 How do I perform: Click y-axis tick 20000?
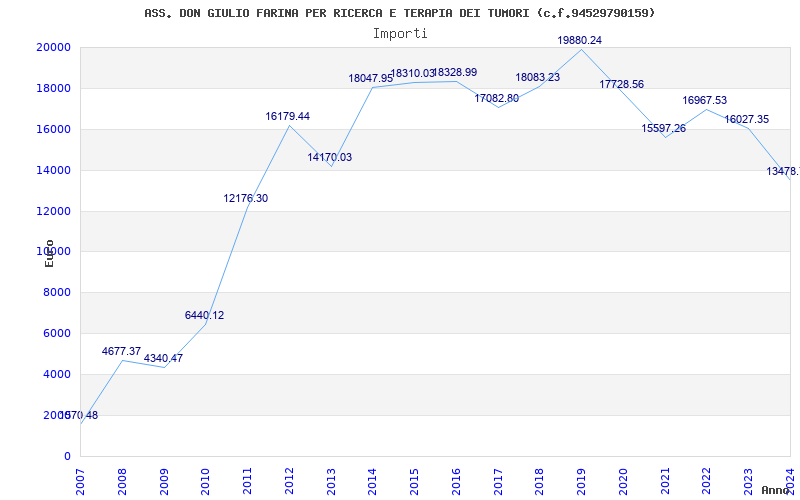coord(53,47)
